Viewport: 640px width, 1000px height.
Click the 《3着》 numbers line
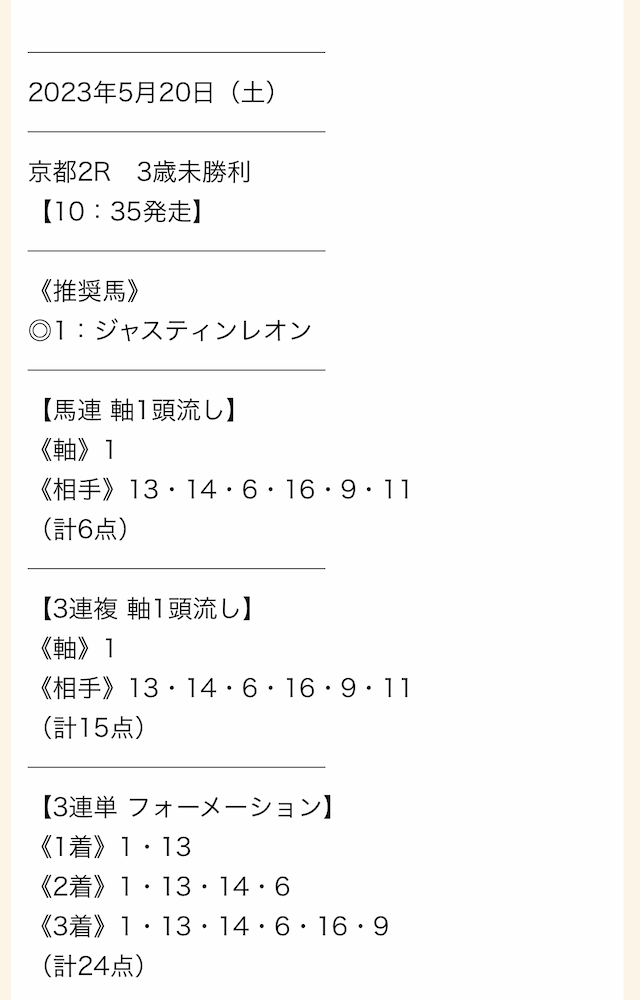tap(212, 925)
